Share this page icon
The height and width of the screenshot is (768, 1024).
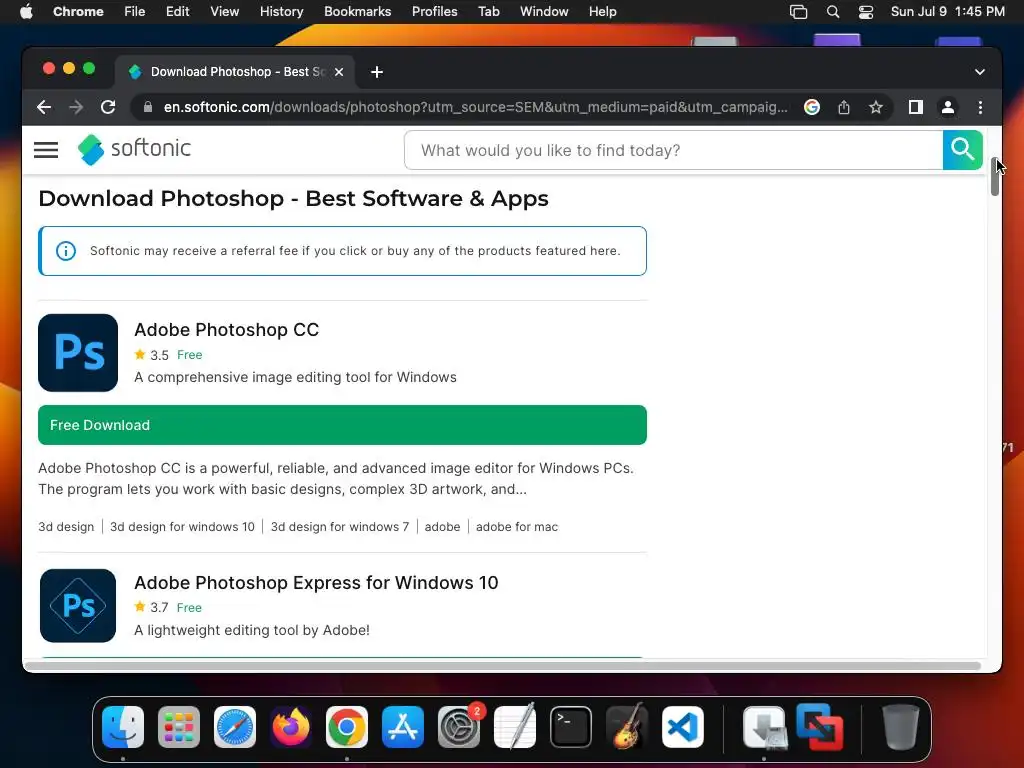coord(844,107)
